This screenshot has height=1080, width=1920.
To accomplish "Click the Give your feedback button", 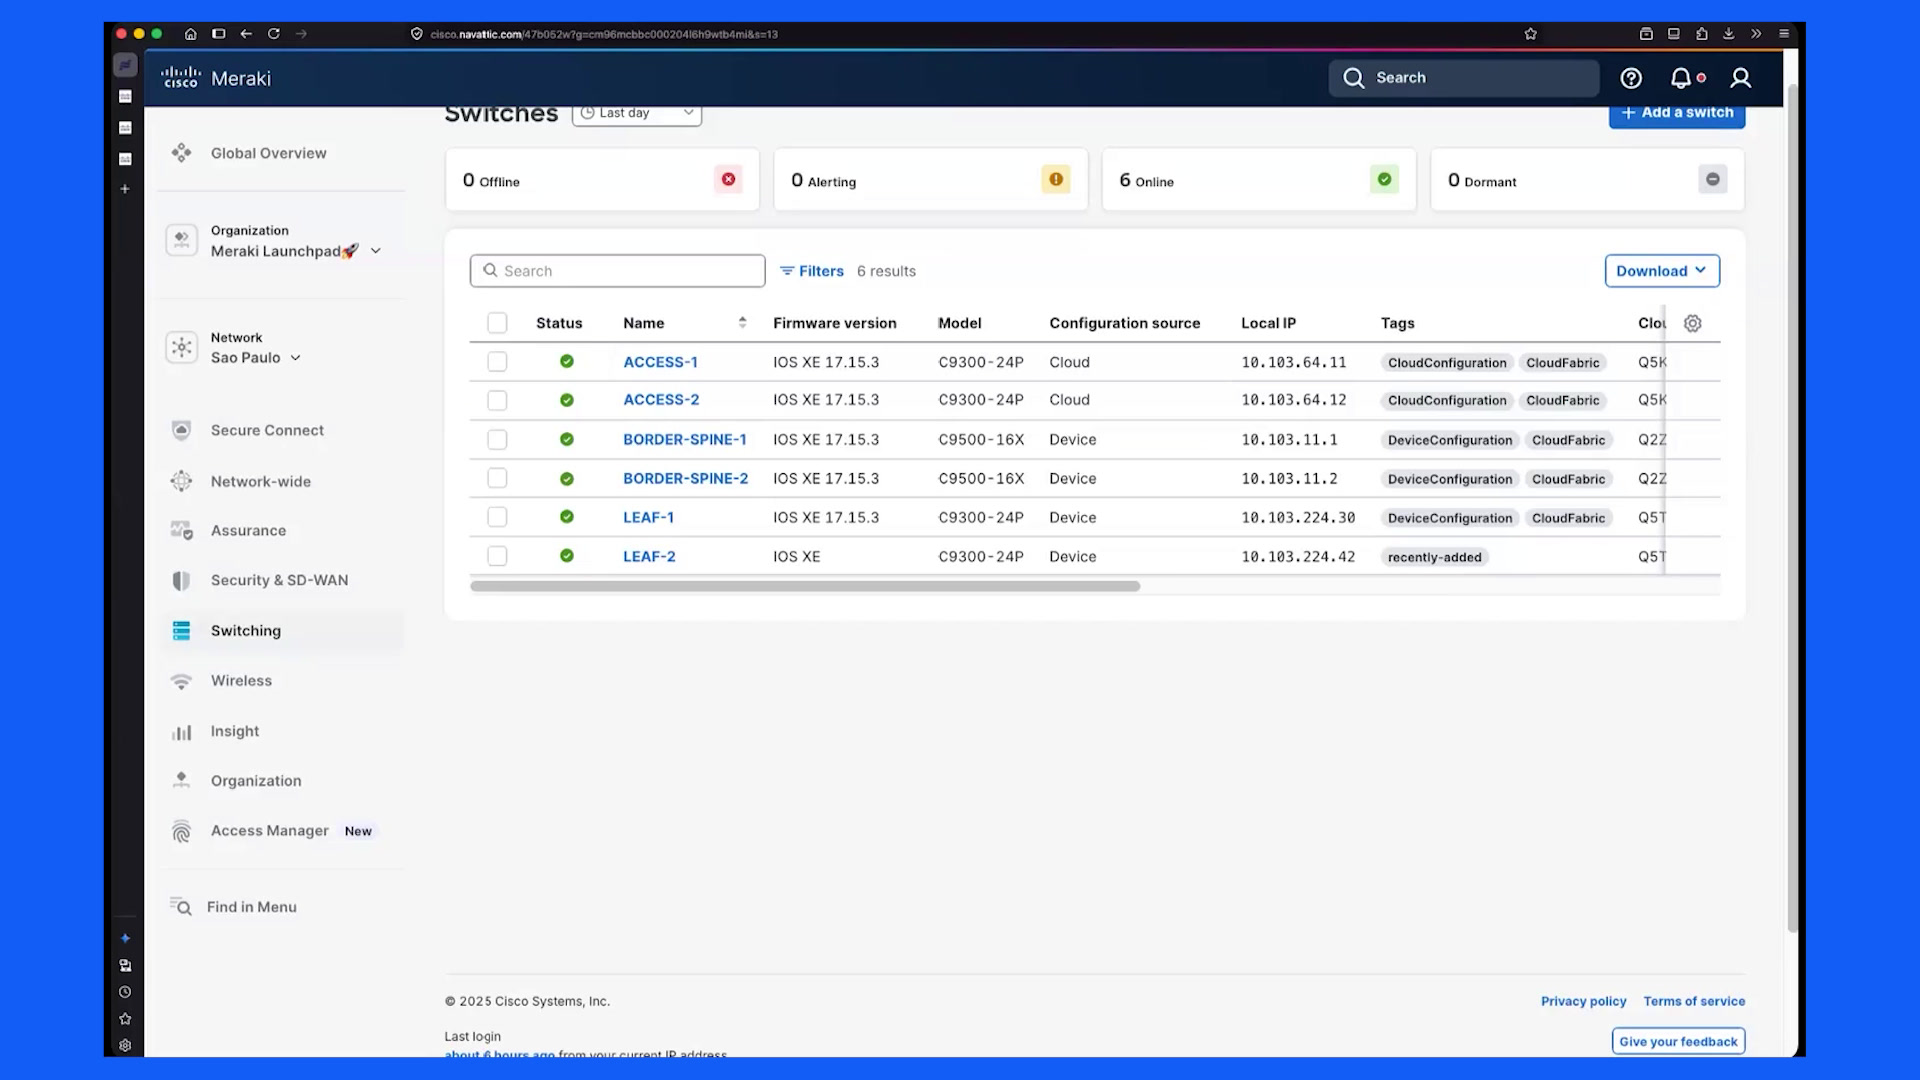I will 1678,1041.
